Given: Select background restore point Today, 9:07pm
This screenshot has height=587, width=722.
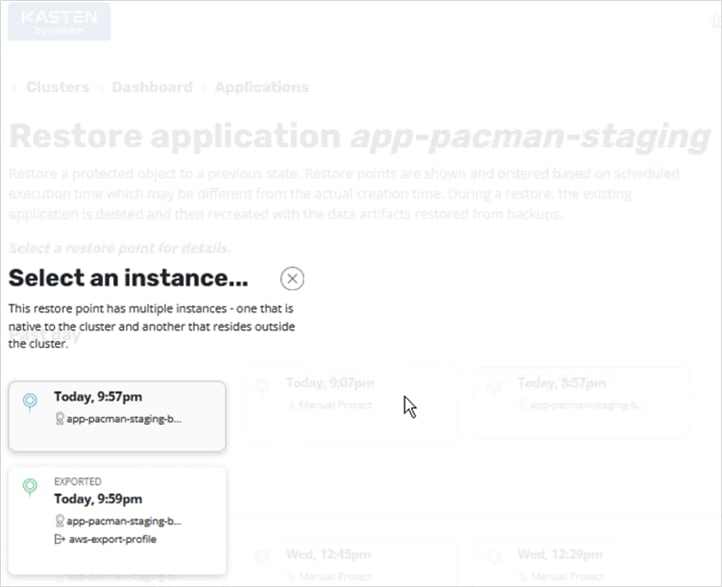Looking at the screenshot, I should click(350, 403).
